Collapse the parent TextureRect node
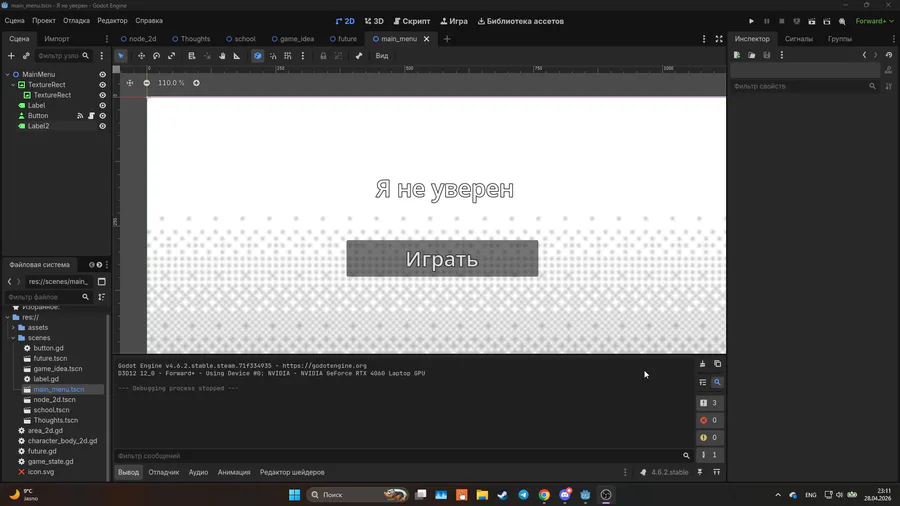900x506 pixels. click(x=13, y=85)
